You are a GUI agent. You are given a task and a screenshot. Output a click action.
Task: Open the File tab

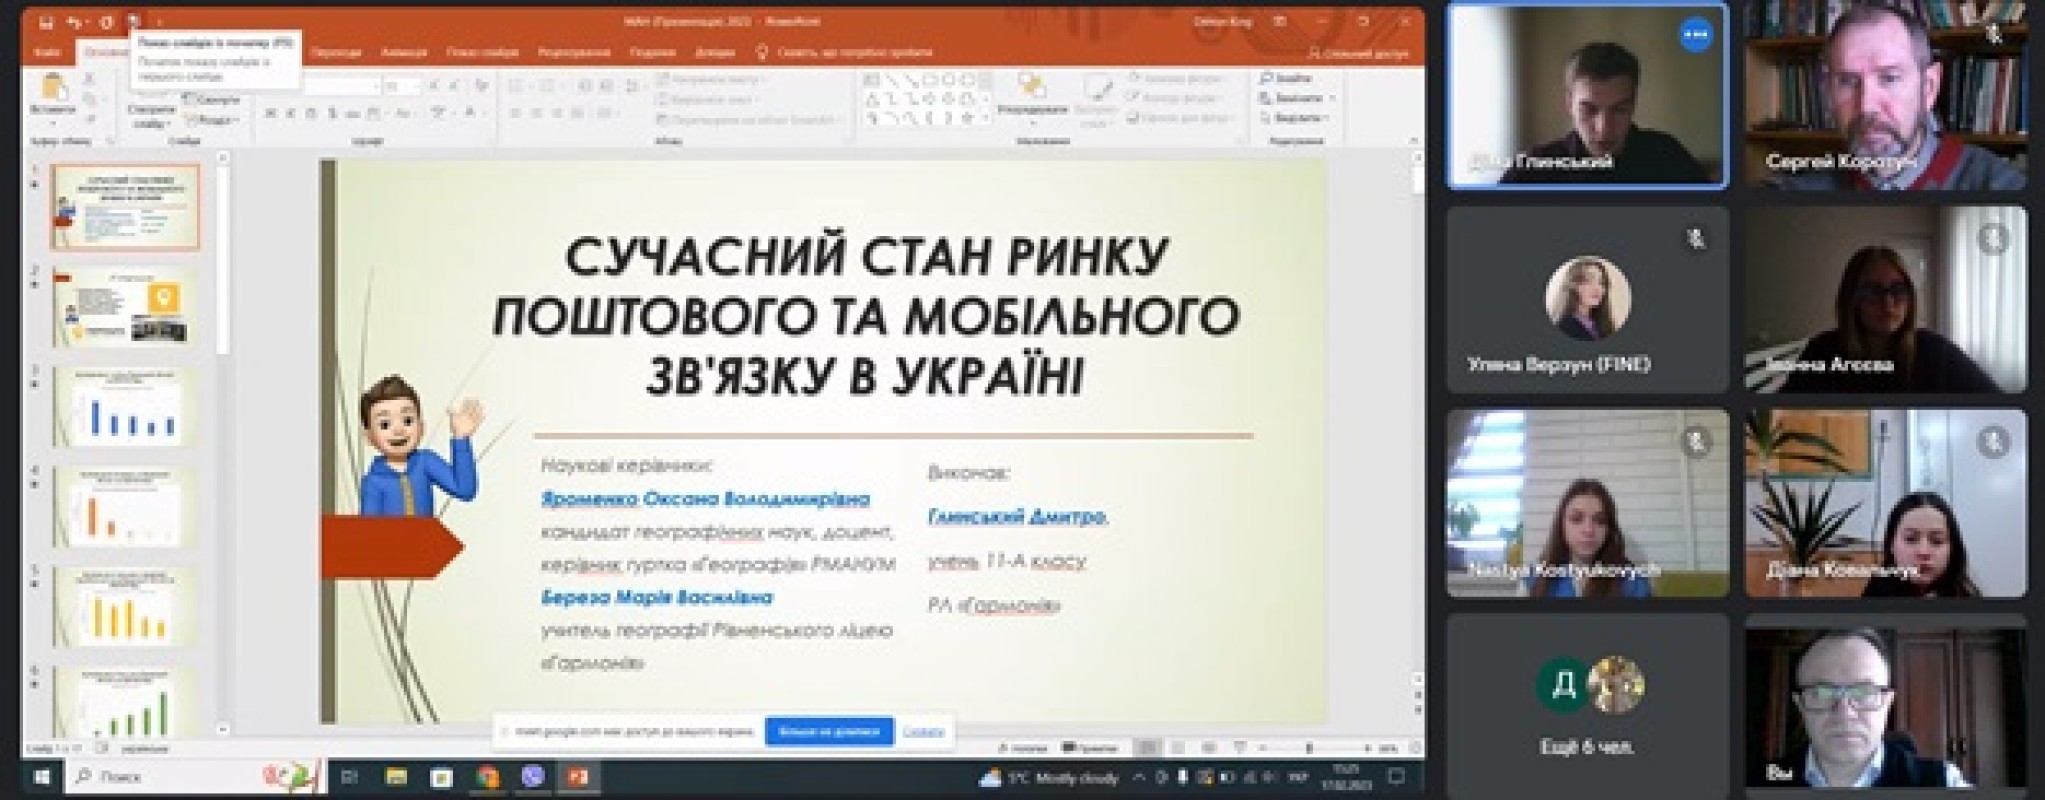tap(46, 52)
